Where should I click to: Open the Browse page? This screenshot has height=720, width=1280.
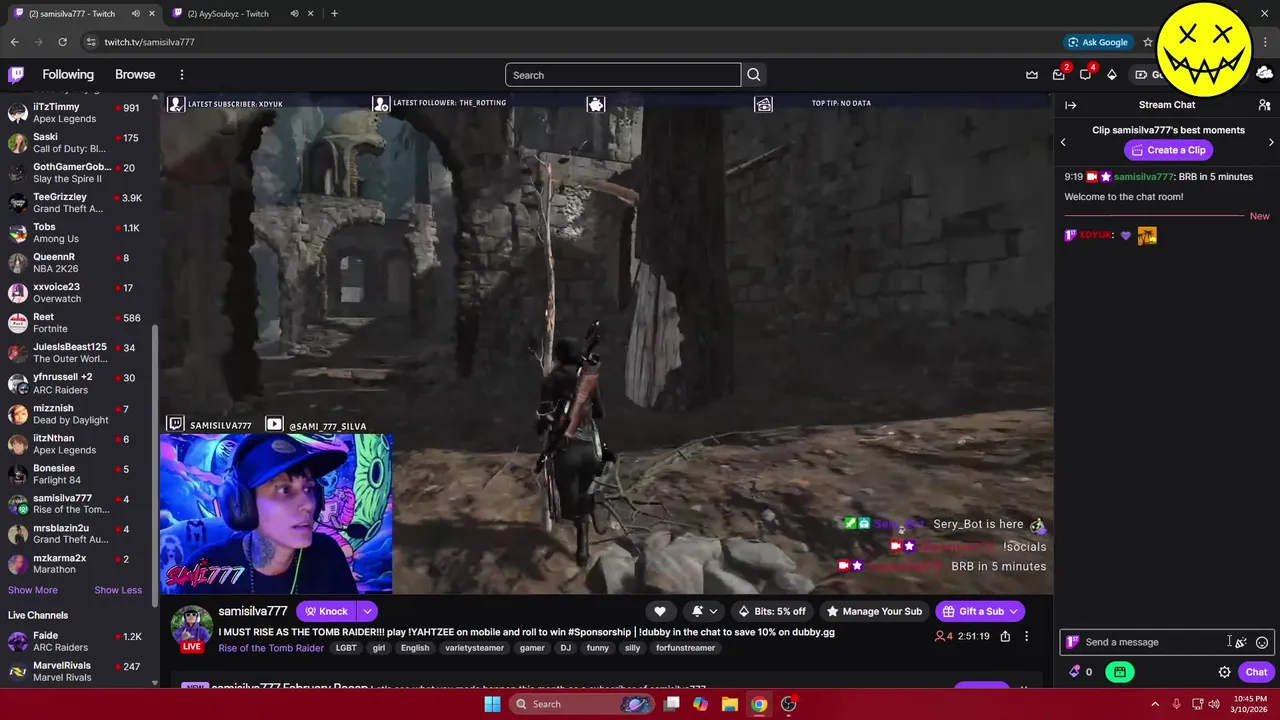(135, 75)
